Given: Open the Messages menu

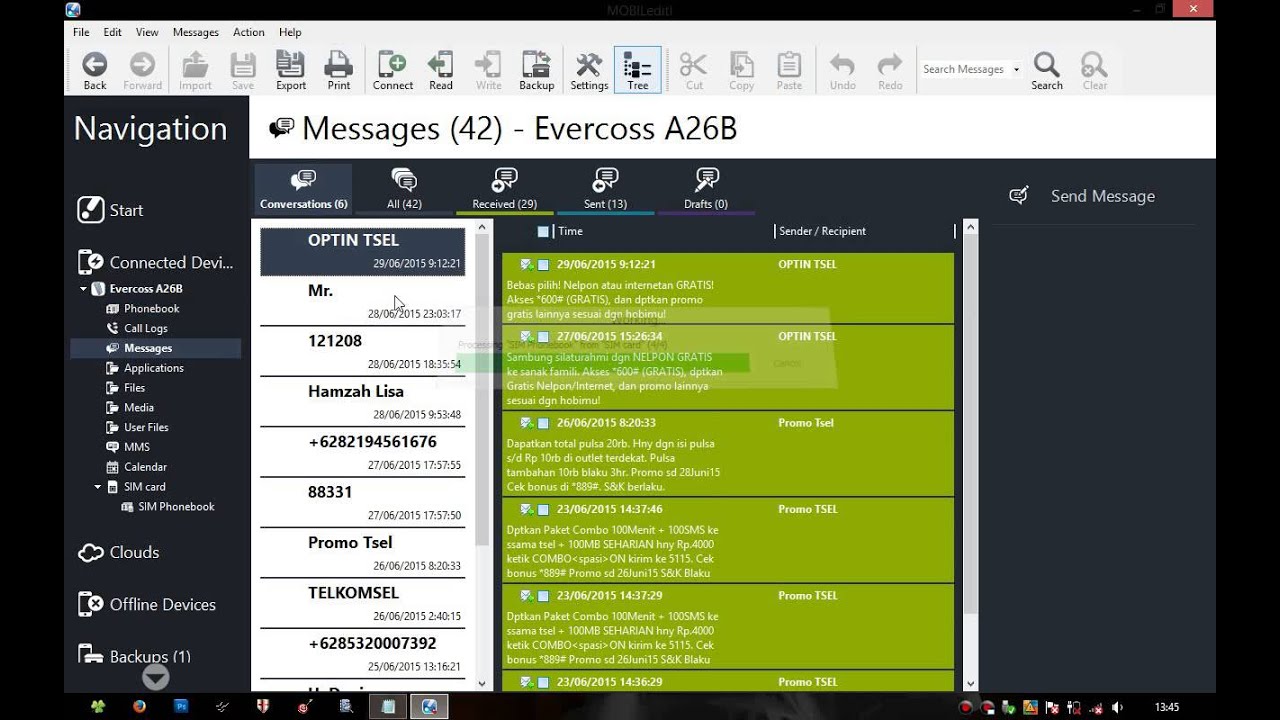Looking at the screenshot, I should 196,32.
